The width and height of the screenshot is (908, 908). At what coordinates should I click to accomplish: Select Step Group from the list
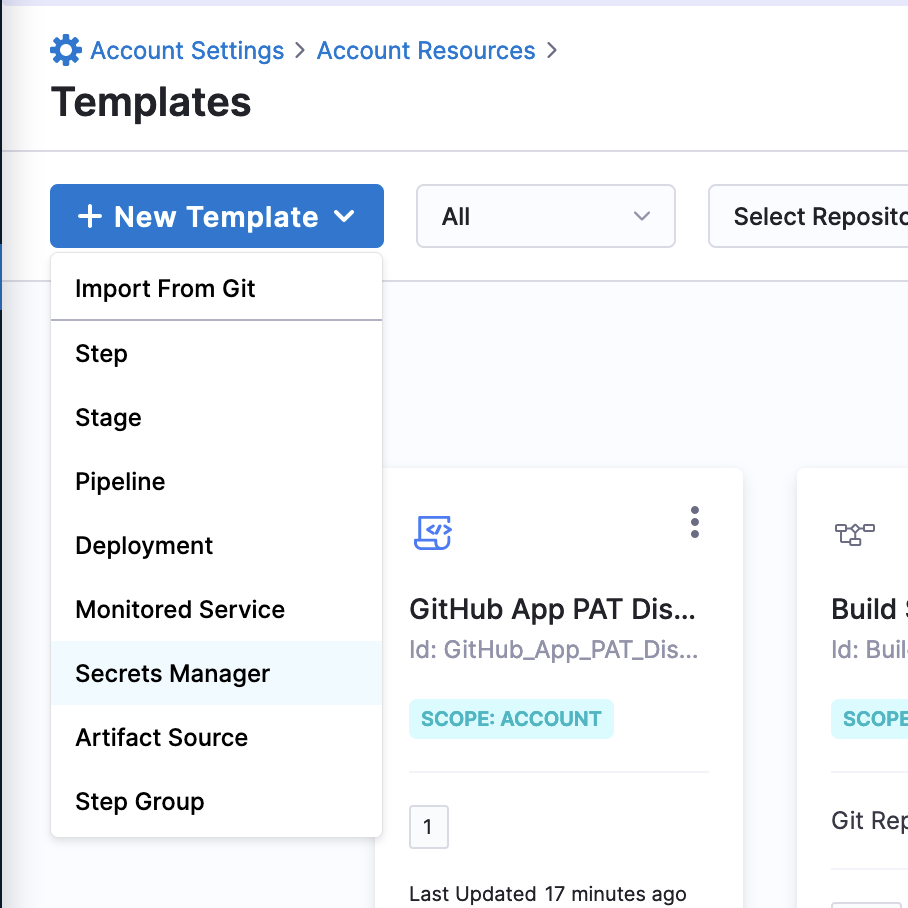(x=140, y=802)
